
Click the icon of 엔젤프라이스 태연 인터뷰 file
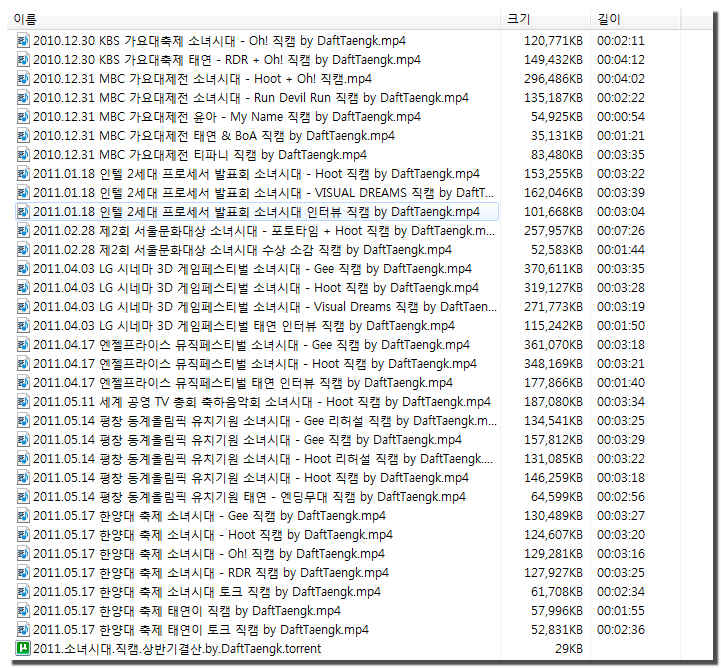pyautogui.click(x=23, y=383)
